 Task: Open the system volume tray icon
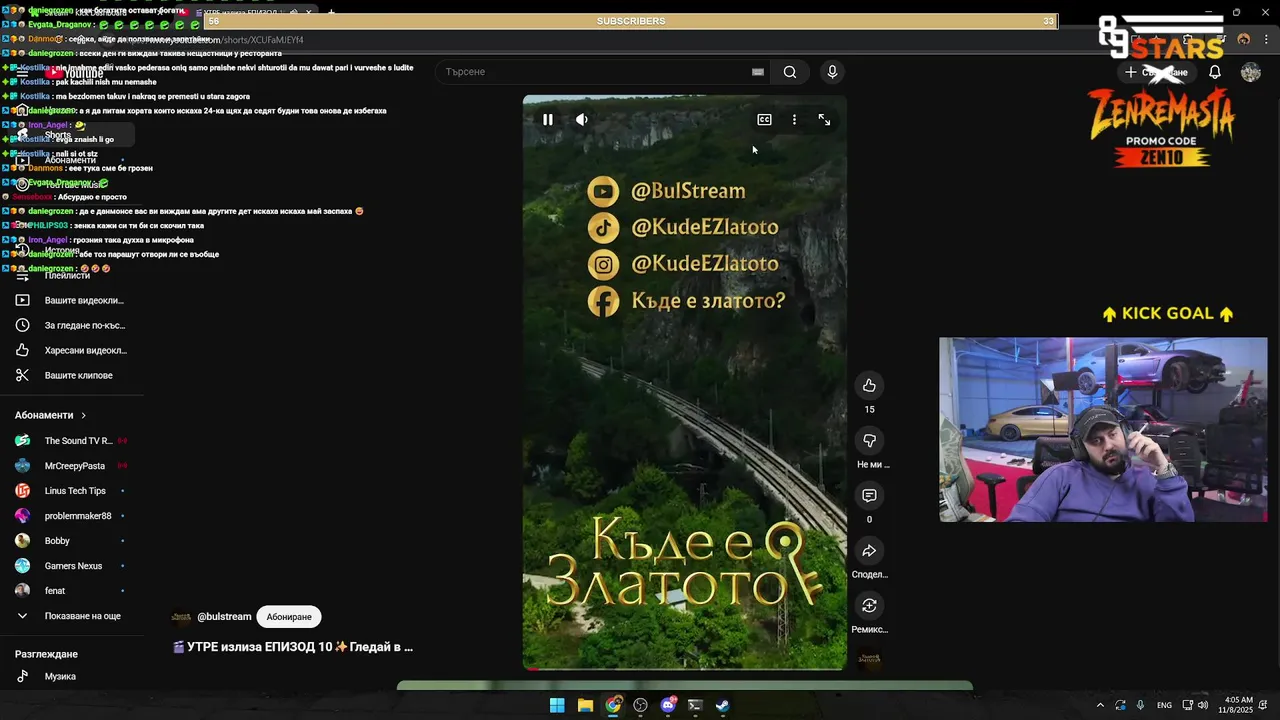tap(1203, 705)
